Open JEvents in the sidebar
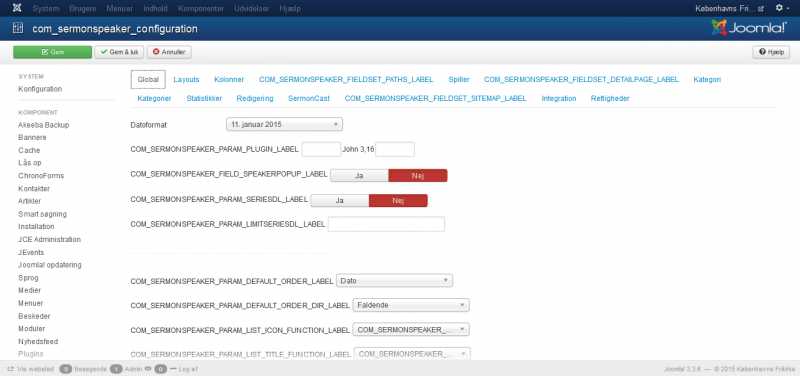The height and width of the screenshot is (376, 800). click(x=31, y=253)
